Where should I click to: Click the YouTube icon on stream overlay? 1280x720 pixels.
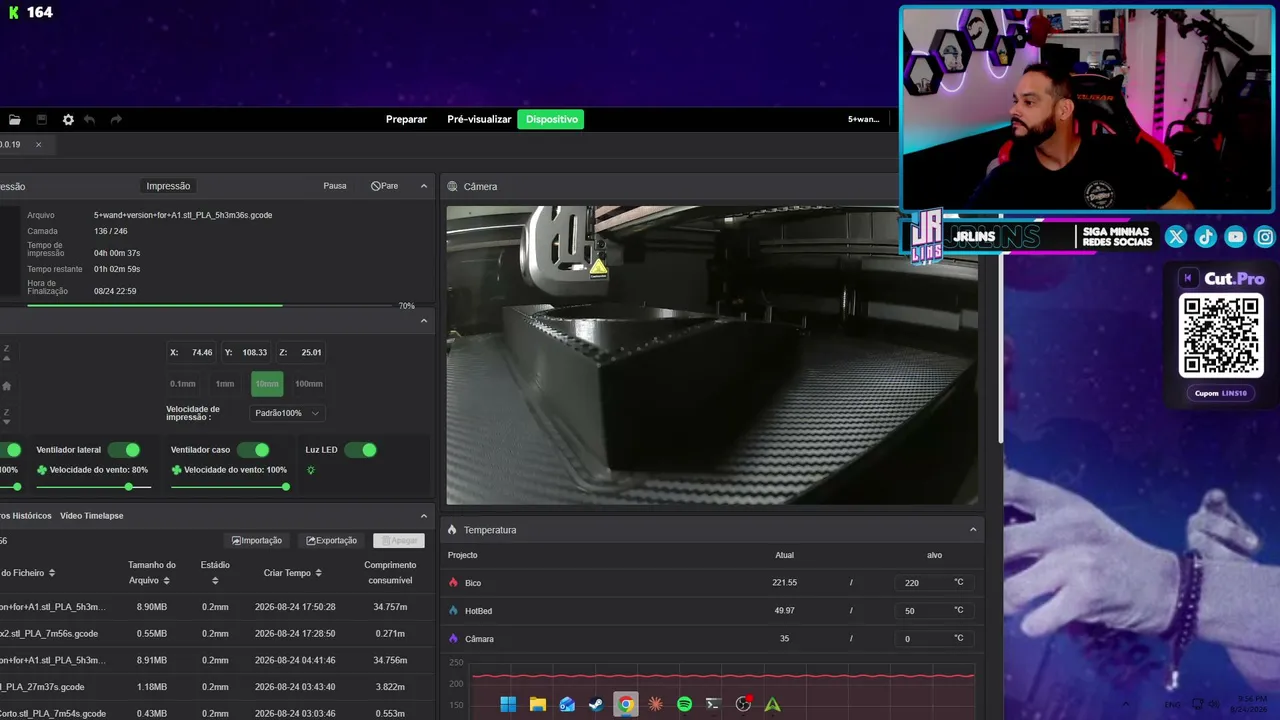1235,237
